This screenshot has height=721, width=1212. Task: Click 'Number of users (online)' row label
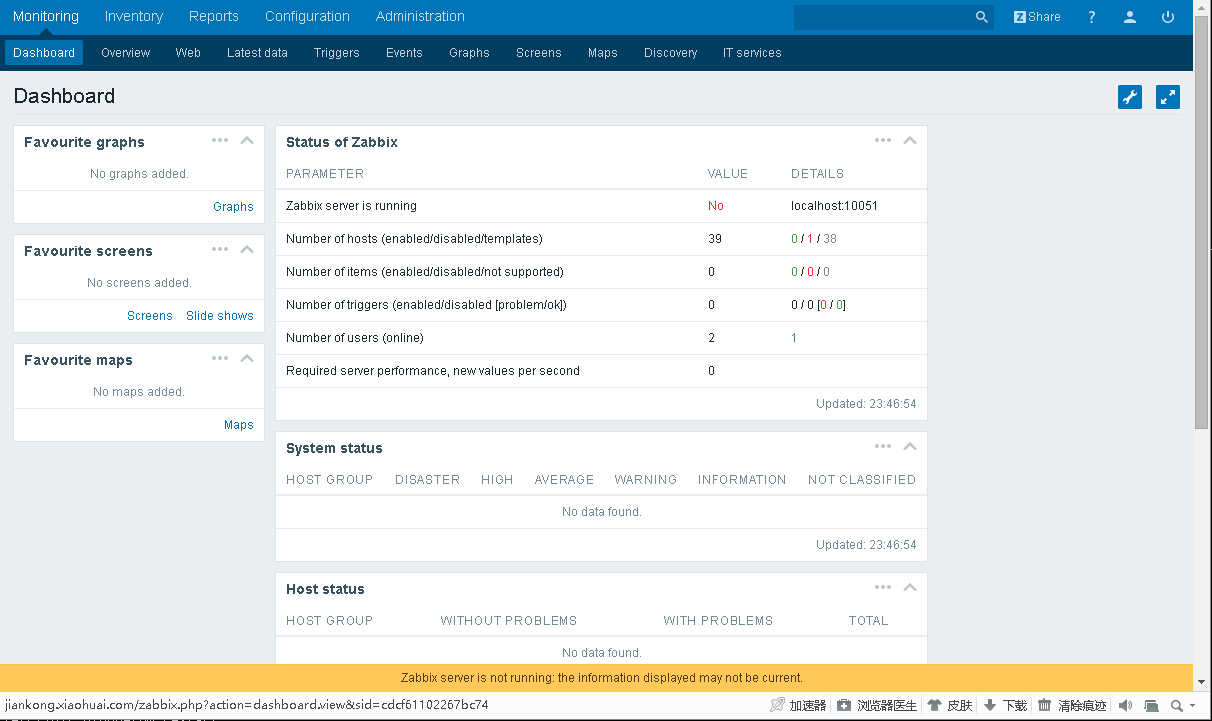coord(355,338)
